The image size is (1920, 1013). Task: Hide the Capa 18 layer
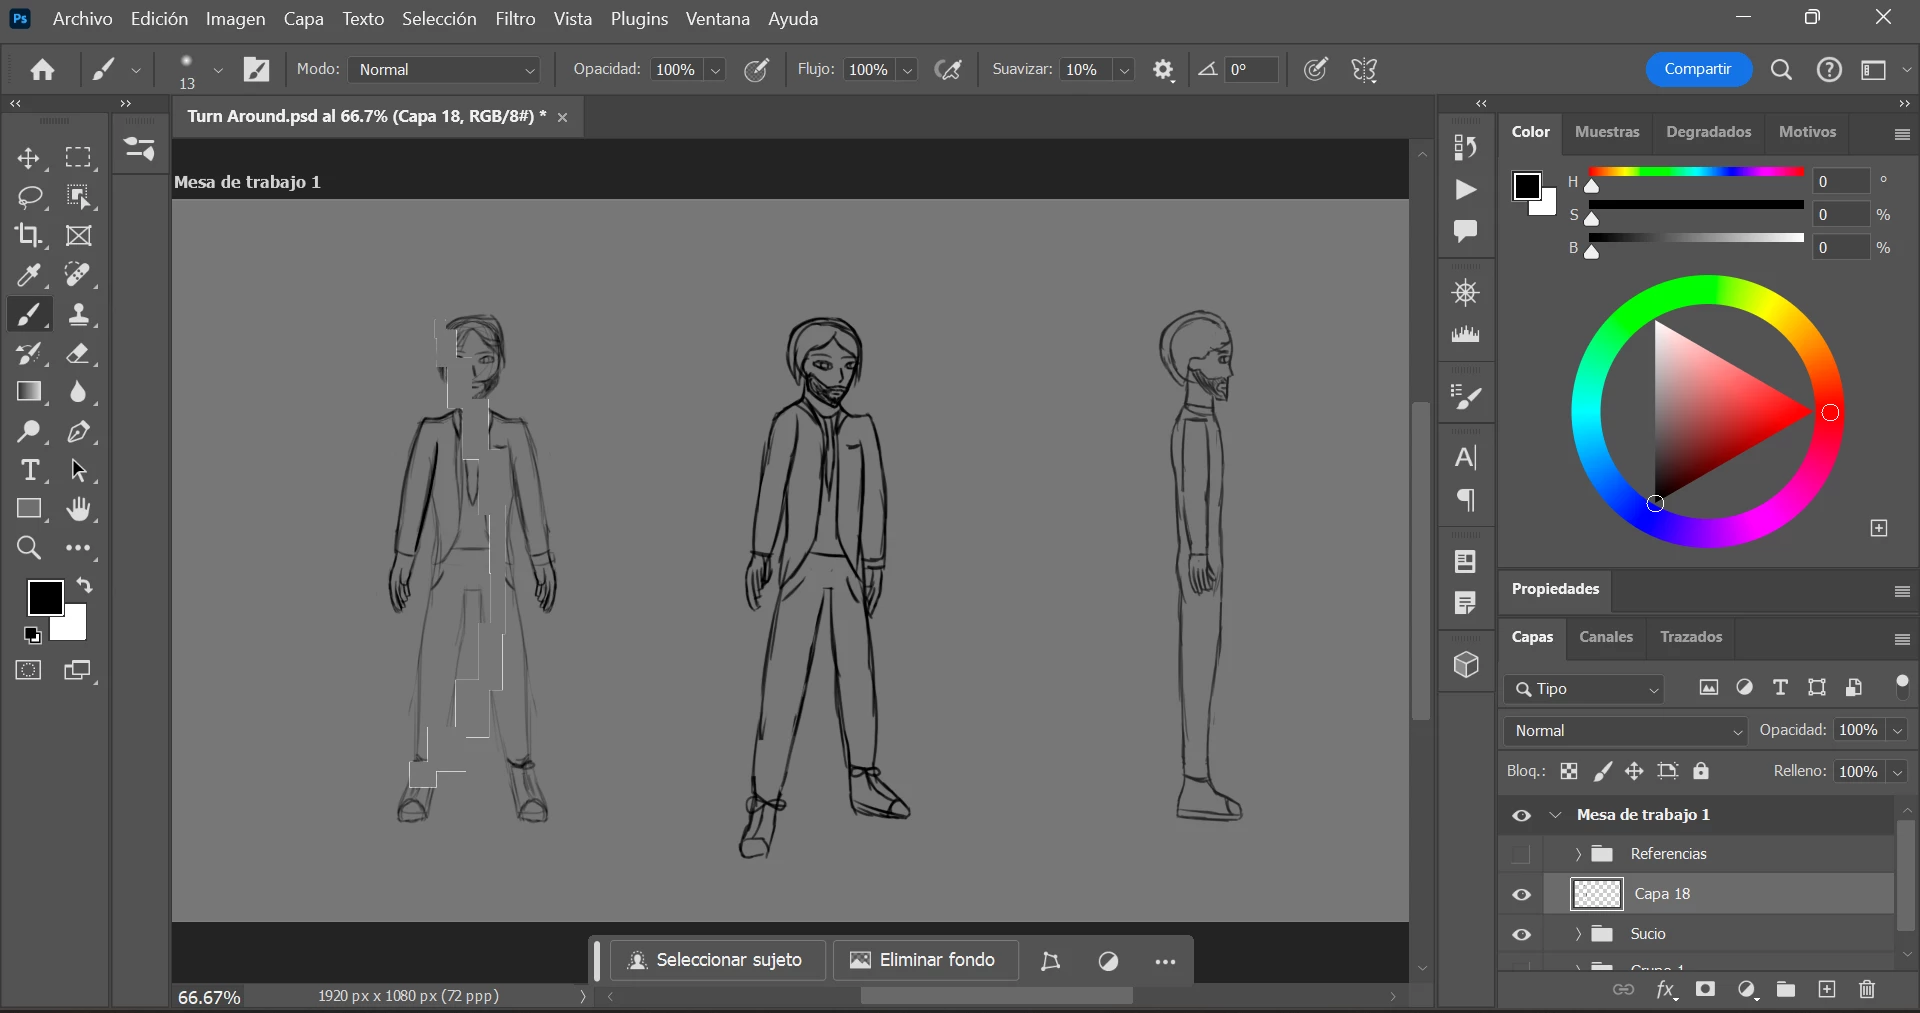click(x=1521, y=895)
